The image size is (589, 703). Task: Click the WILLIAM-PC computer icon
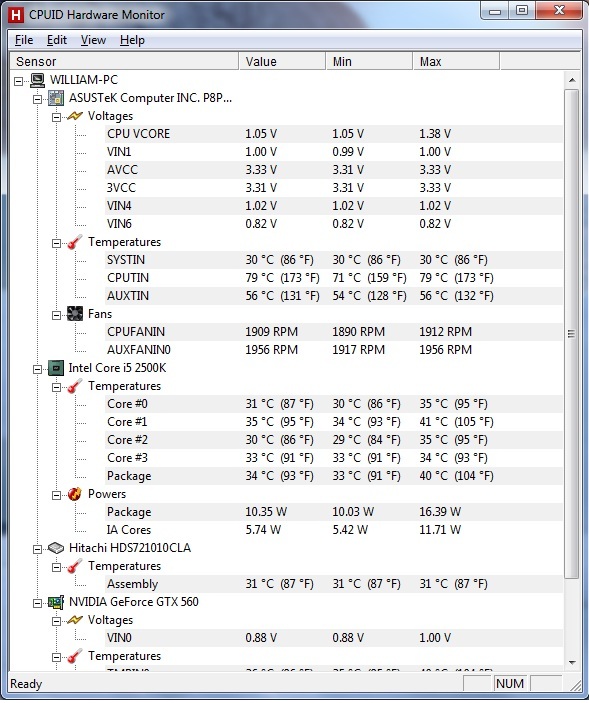38,80
